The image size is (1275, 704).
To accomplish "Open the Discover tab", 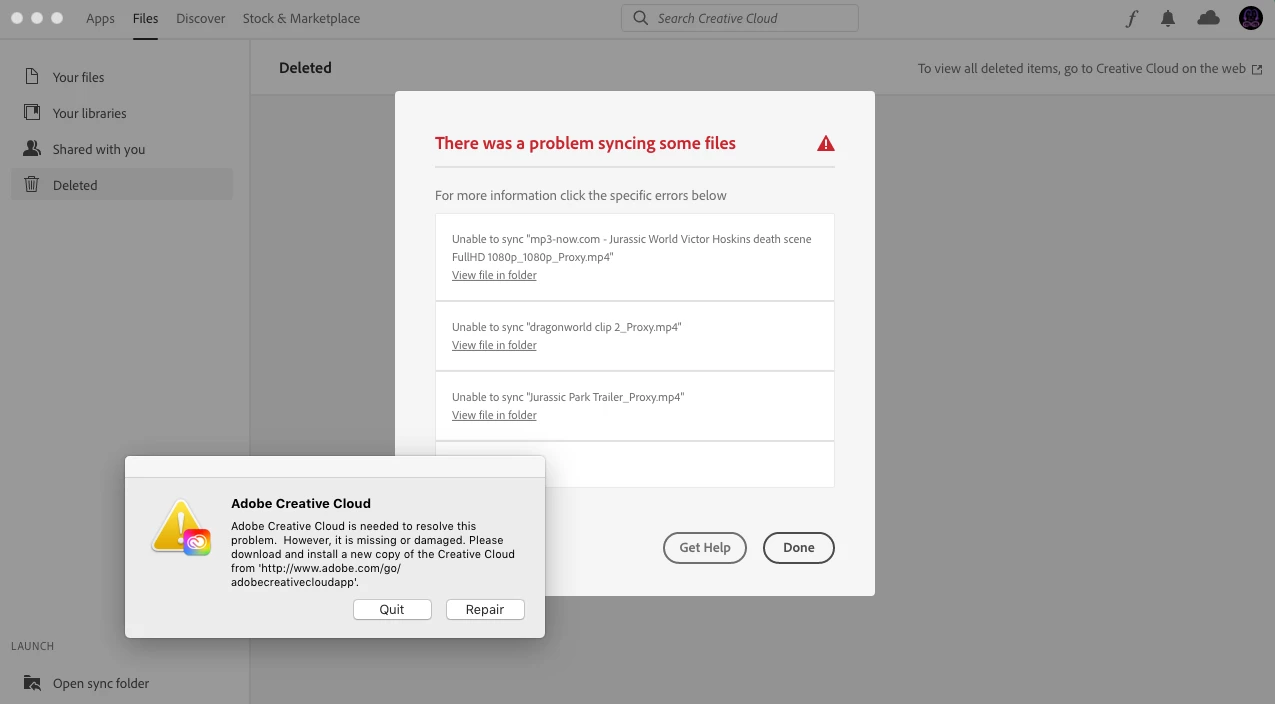I will [x=200, y=18].
